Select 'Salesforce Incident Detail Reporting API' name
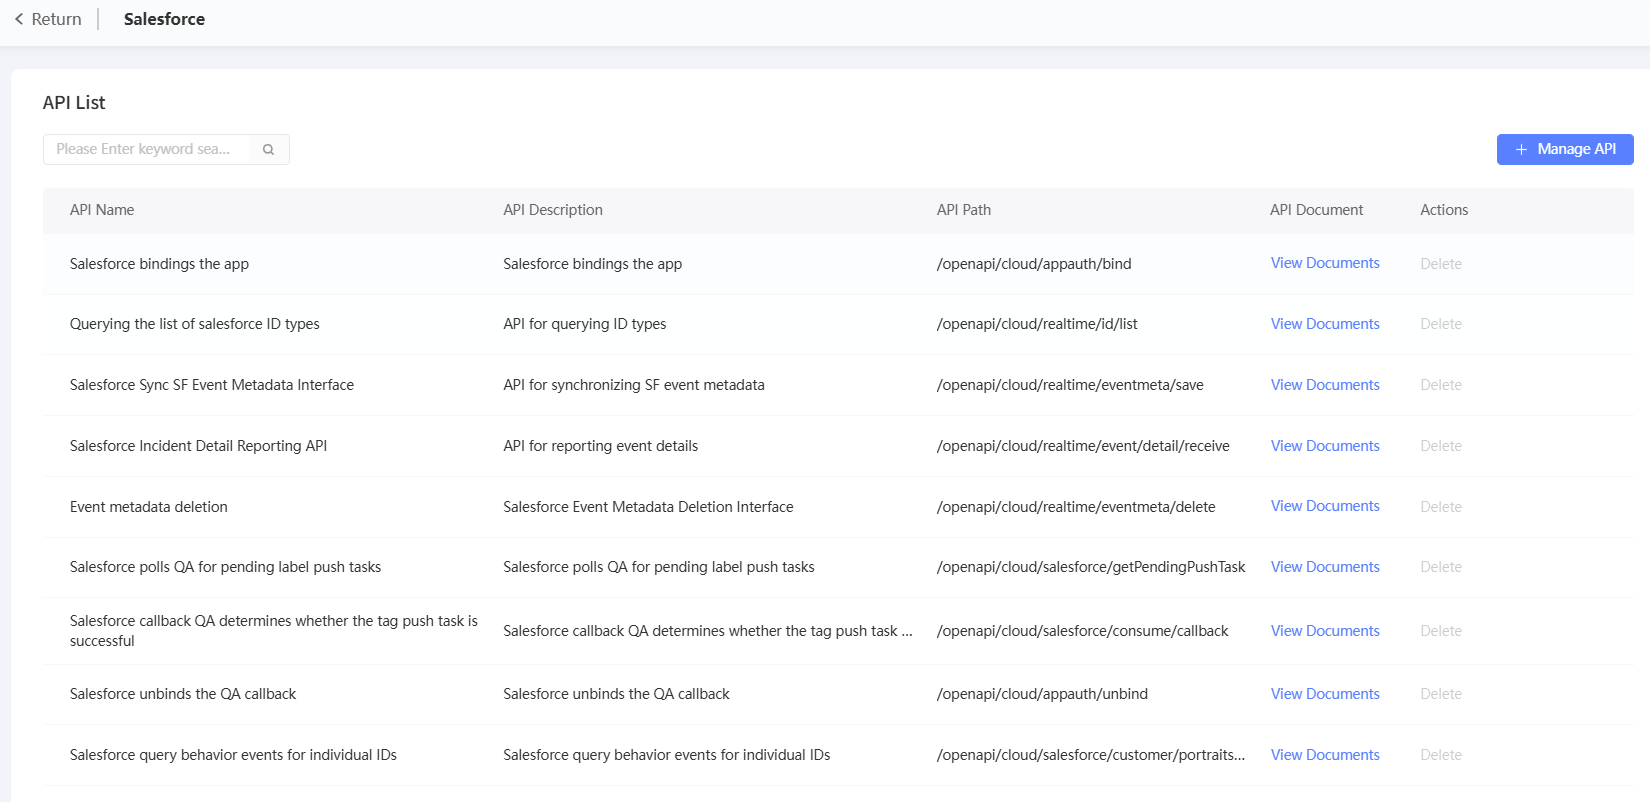 click(199, 446)
